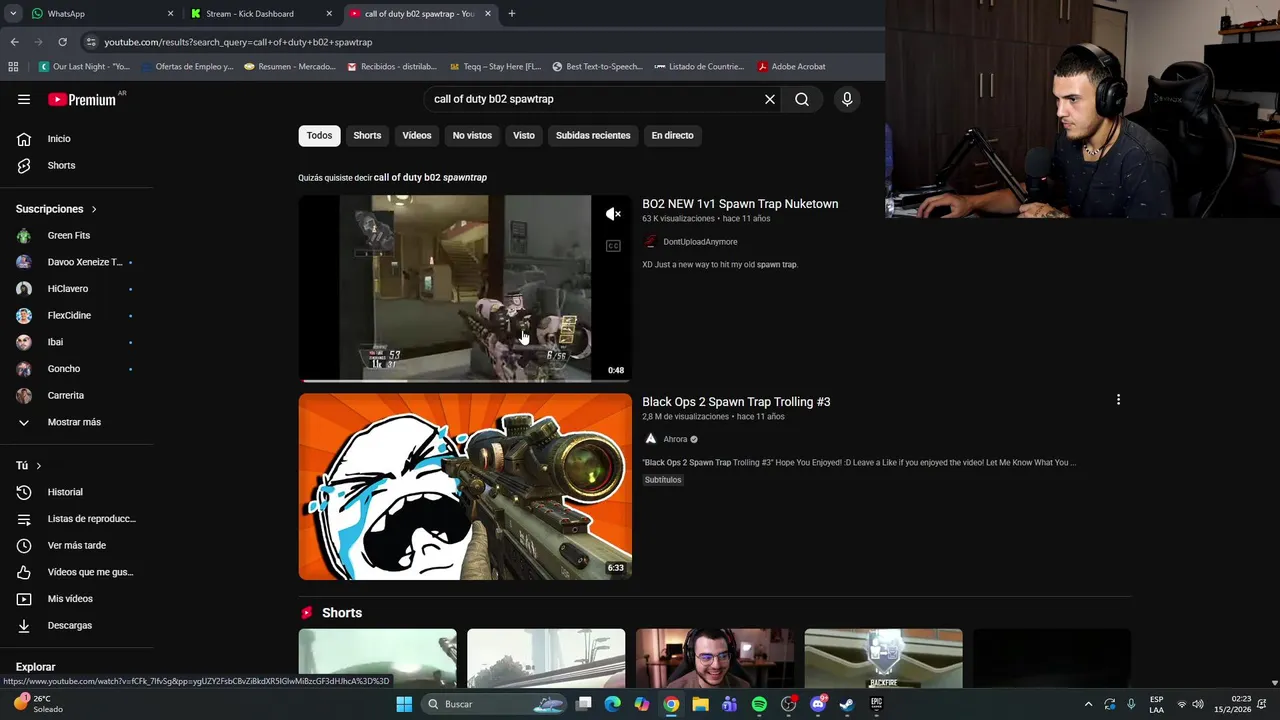
Task: Click the Chrome back arrow
Action: pyautogui.click(x=14, y=42)
